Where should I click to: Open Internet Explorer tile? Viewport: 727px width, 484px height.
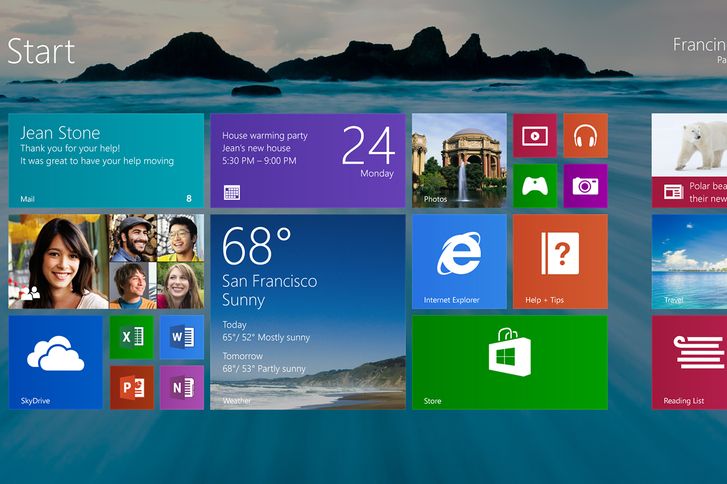click(459, 261)
